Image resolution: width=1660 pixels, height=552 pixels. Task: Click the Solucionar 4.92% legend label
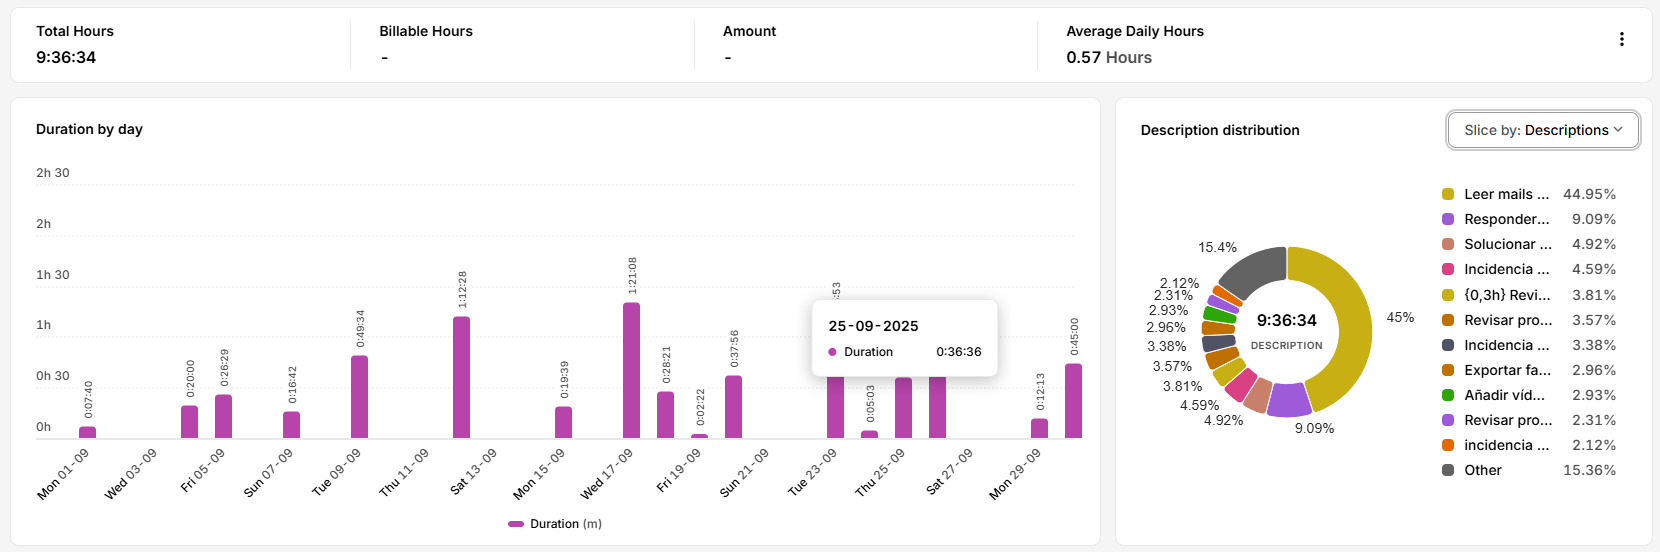pyautogui.click(x=1507, y=244)
